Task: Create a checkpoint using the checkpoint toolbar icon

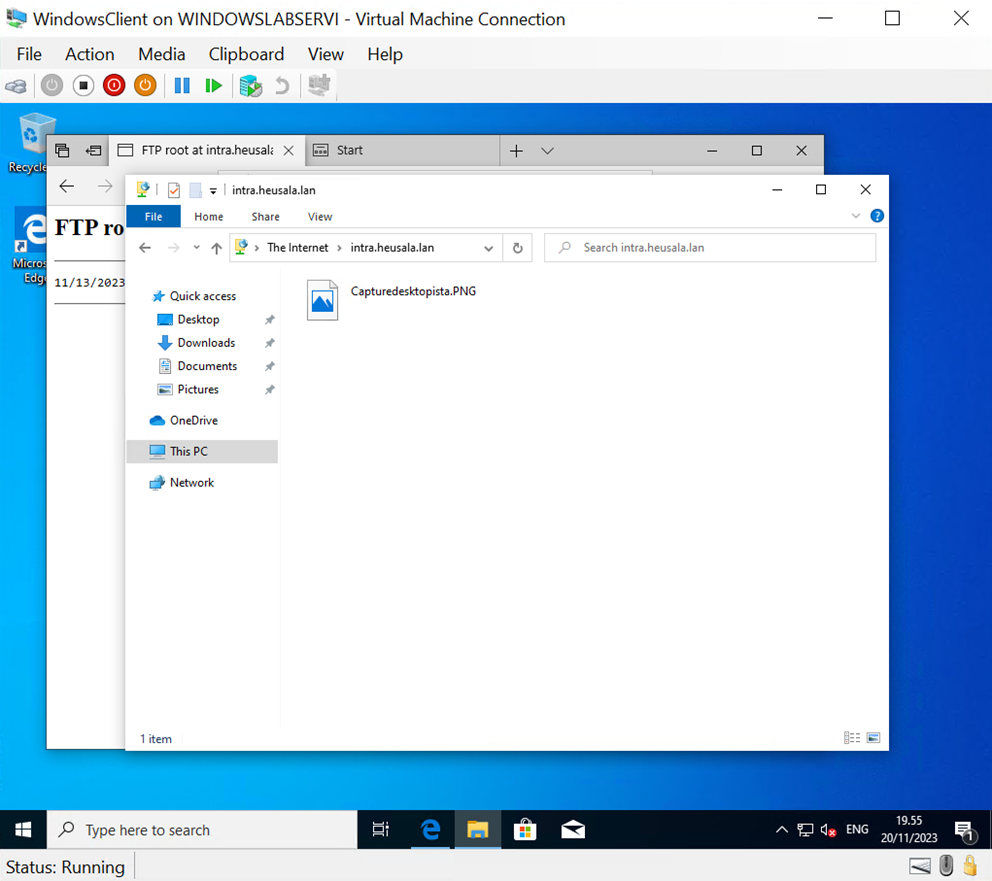Action: point(251,85)
